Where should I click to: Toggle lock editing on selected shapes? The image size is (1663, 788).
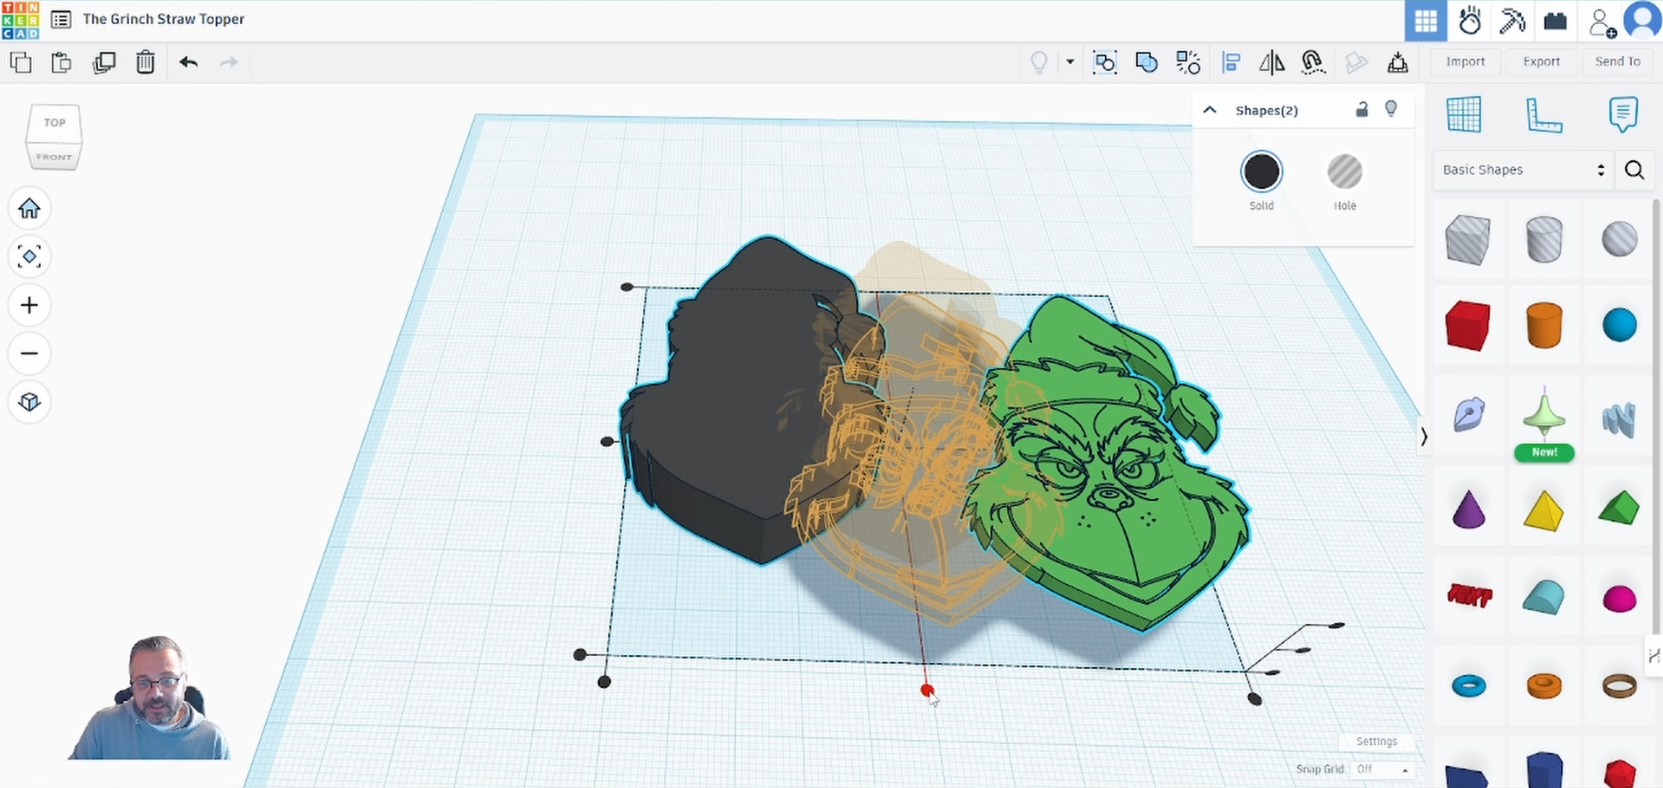[x=1361, y=109]
